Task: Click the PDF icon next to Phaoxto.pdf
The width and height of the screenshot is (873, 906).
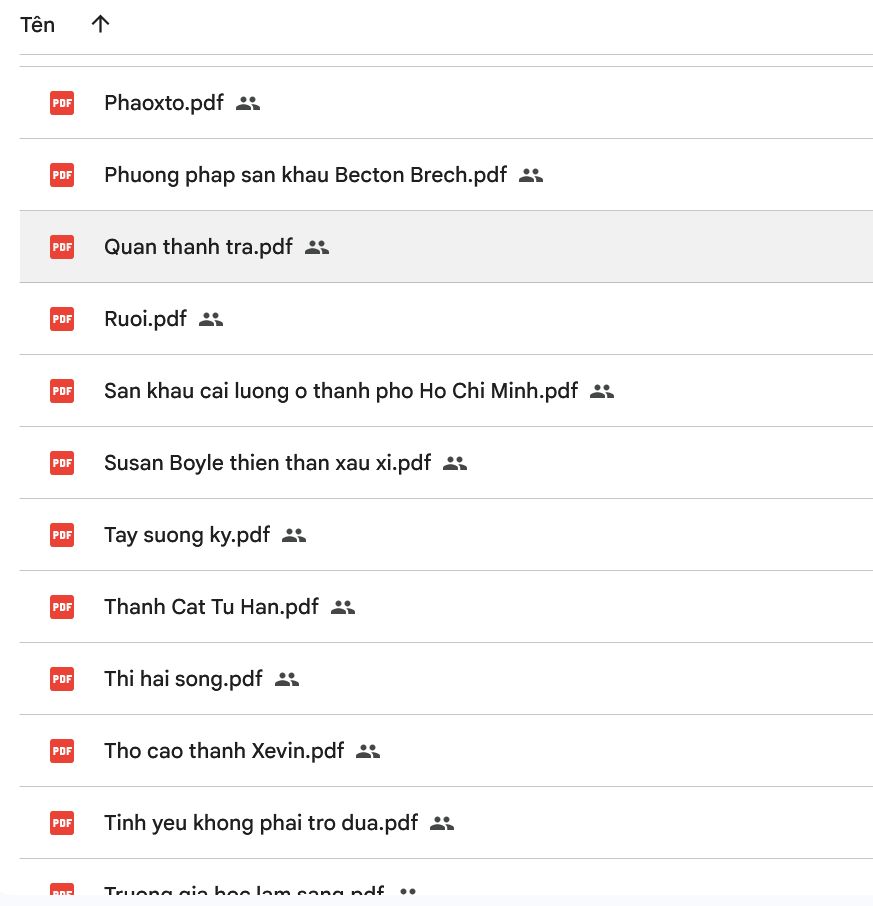Action: [62, 103]
